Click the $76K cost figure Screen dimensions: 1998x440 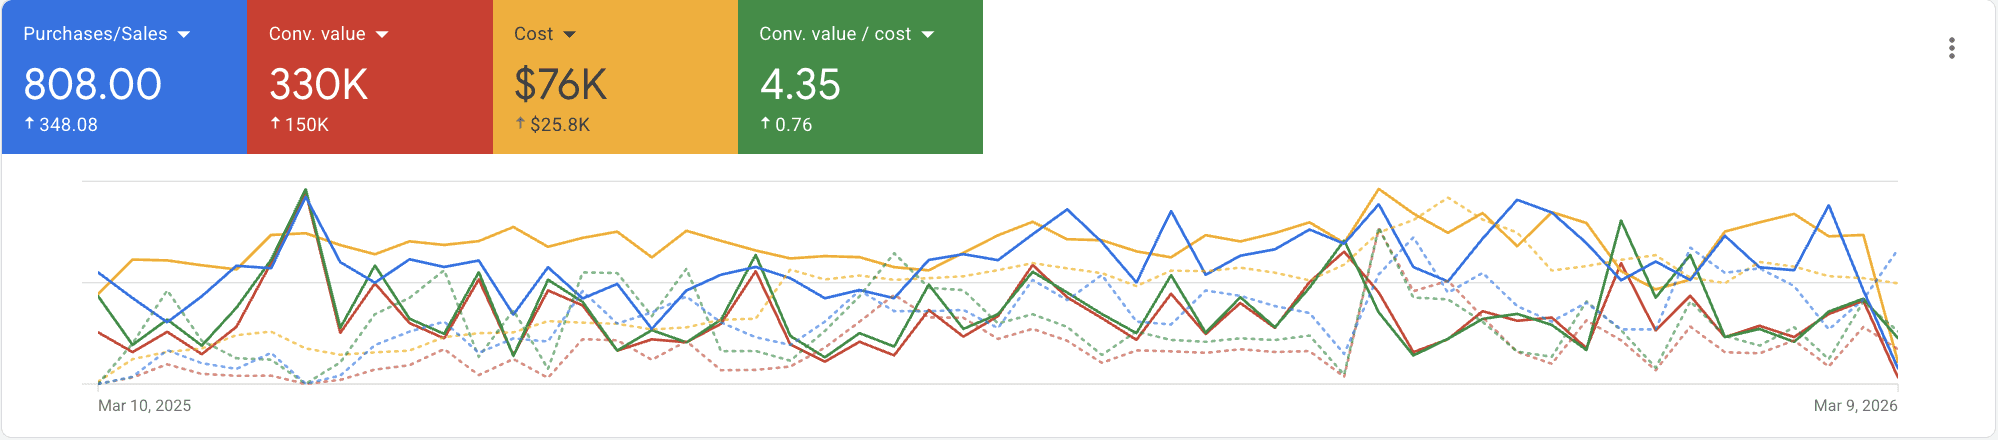560,84
